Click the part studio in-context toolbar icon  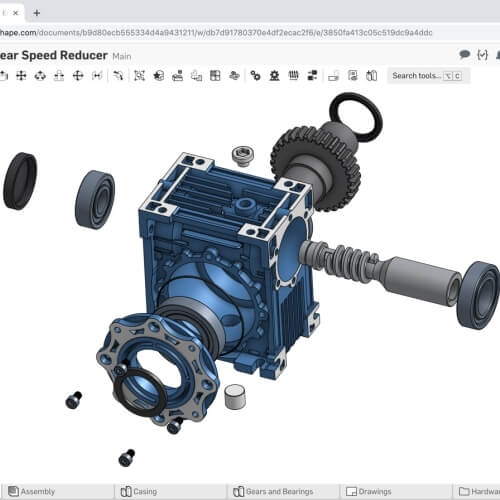click(x=371, y=76)
